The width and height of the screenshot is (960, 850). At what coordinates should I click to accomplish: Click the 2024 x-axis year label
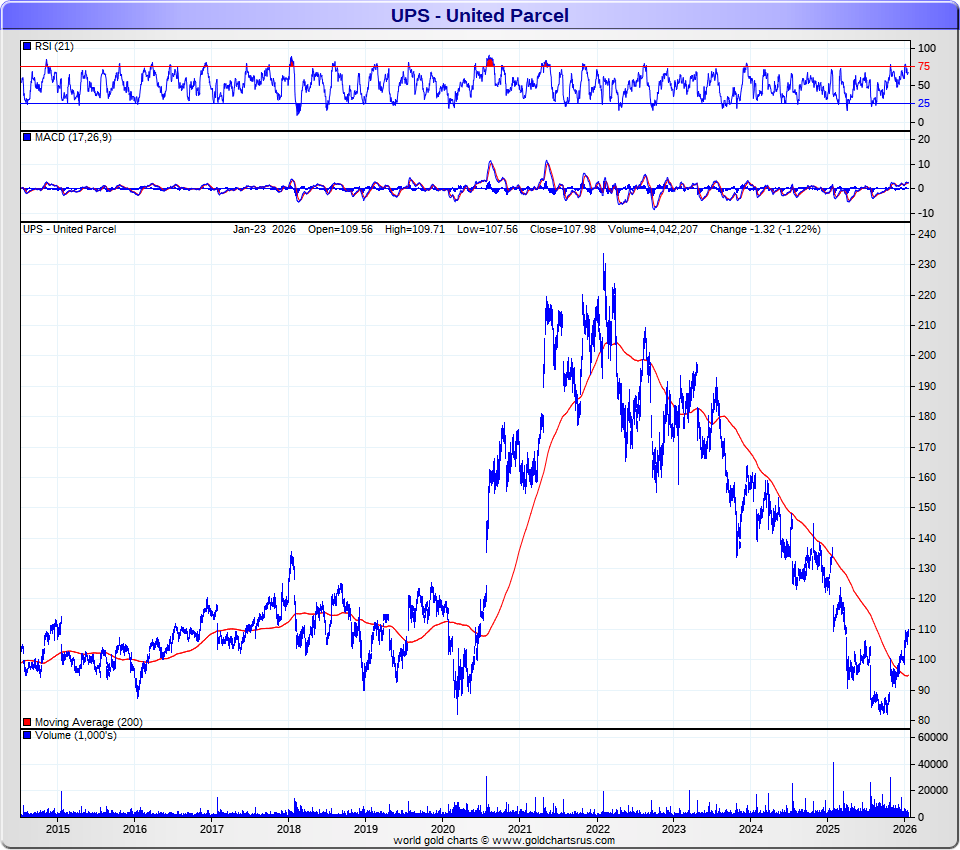(x=751, y=829)
